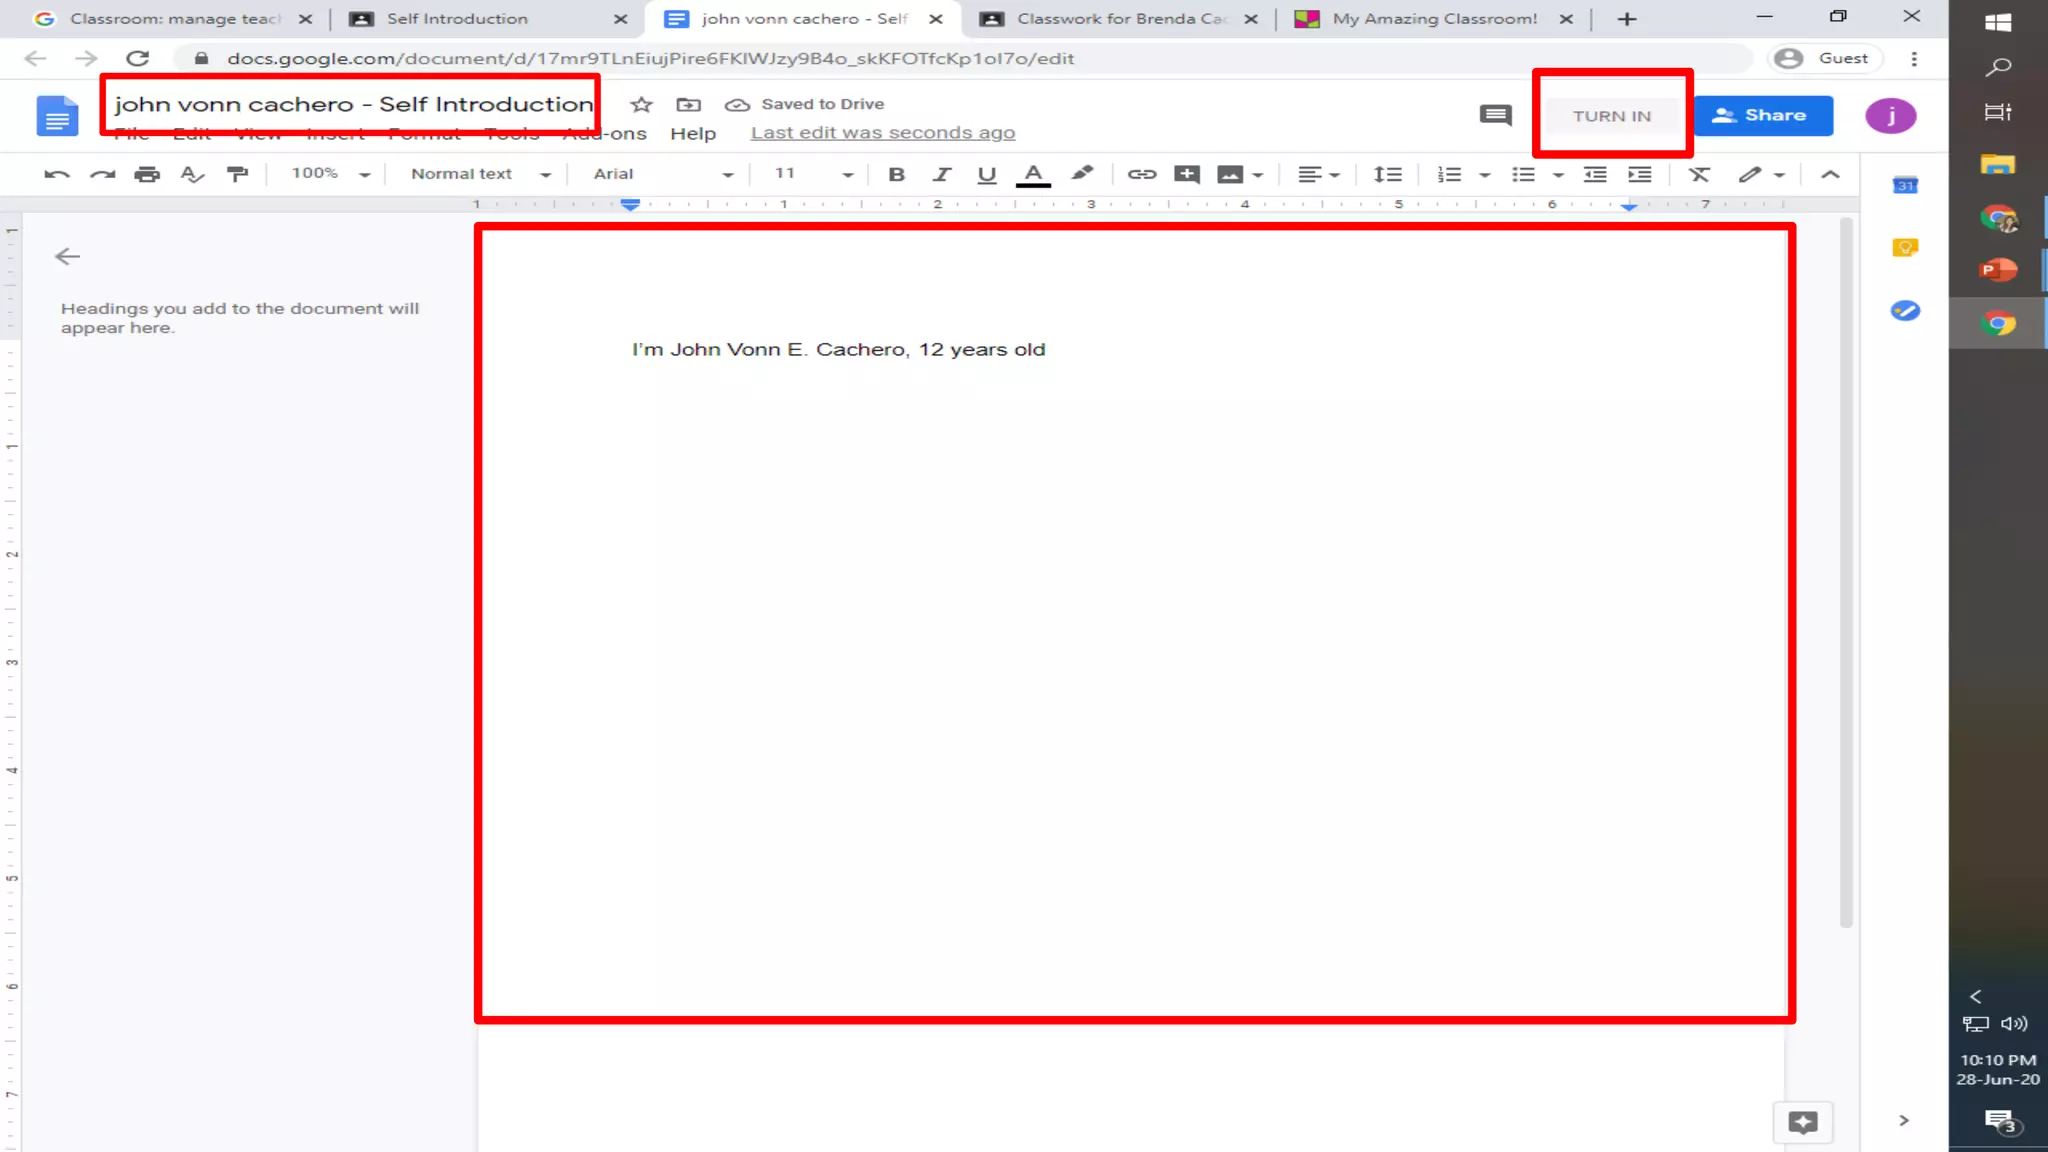Screen dimensions: 2048x1152
Task: Open the text alignment dropdown
Action: 1318,174
